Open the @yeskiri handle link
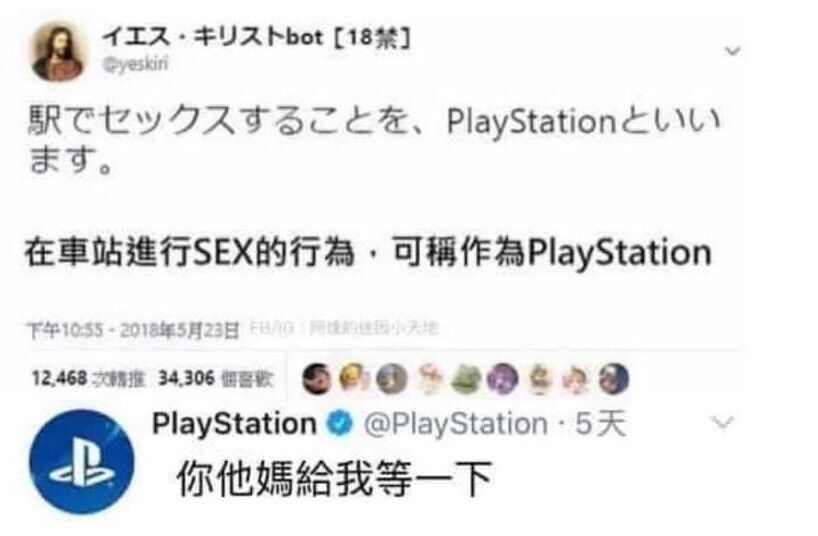The width and height of the screenshot is (818, 536). click(136, 64)
